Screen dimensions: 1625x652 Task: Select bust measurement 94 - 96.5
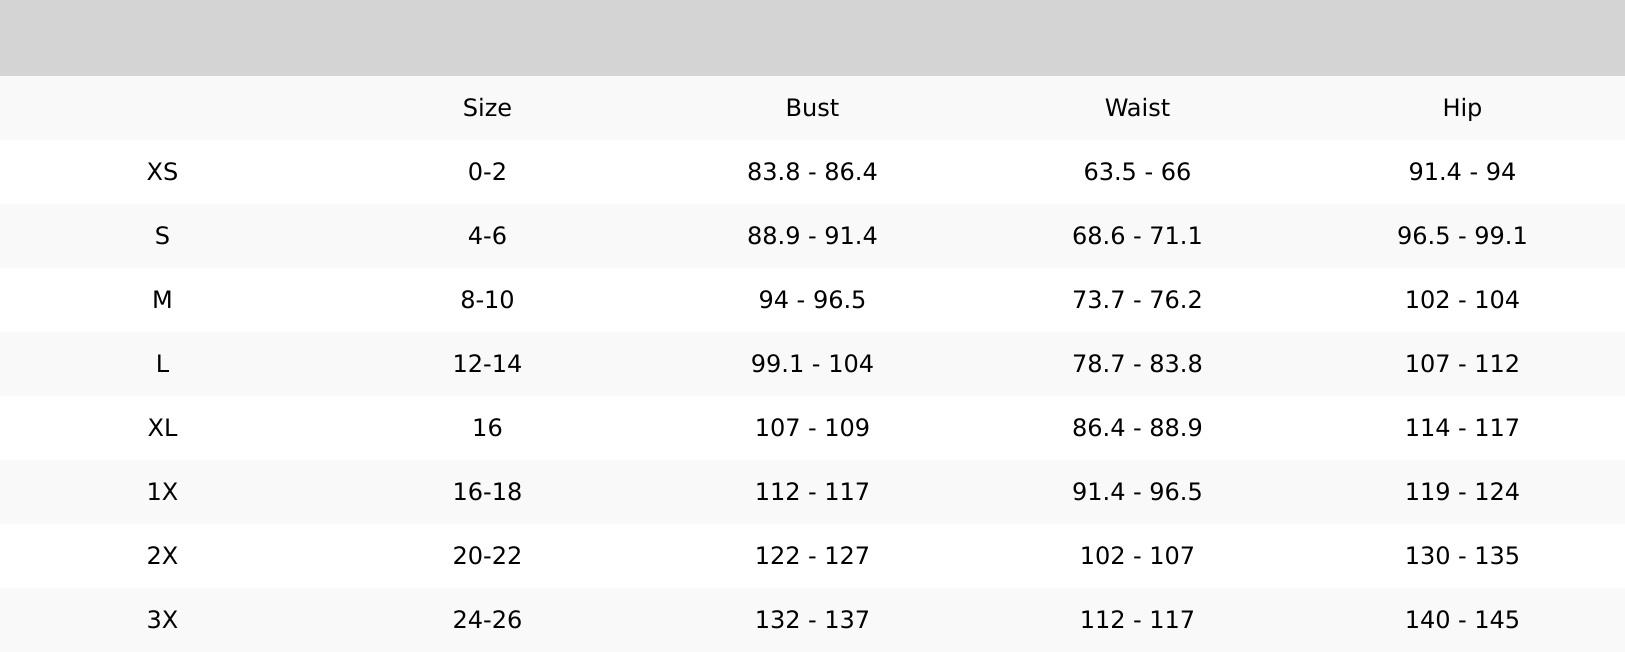812,300
